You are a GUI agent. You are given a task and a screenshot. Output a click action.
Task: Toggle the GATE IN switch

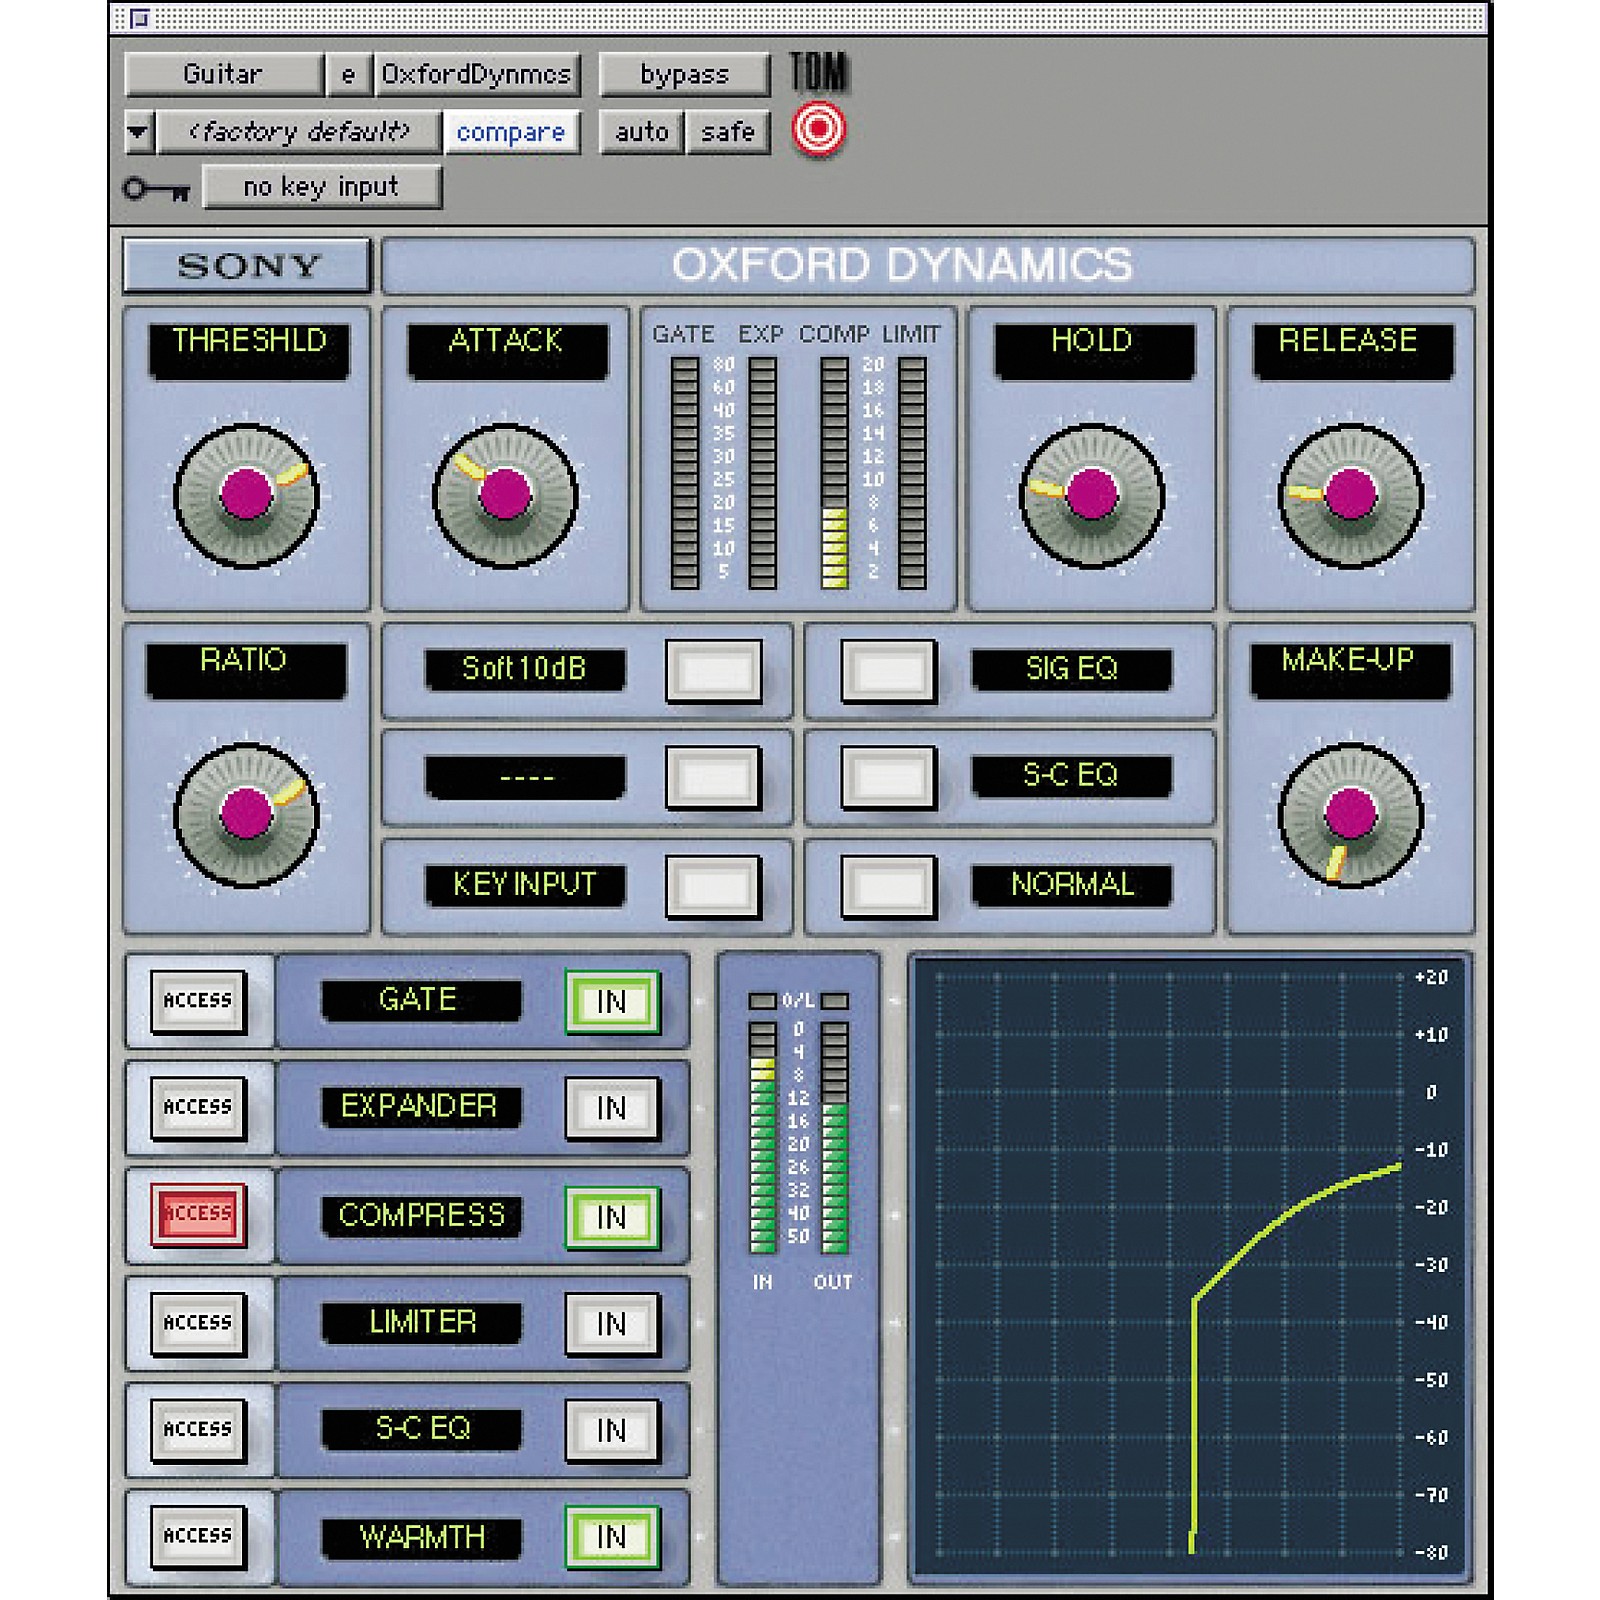click(610, 1002)
